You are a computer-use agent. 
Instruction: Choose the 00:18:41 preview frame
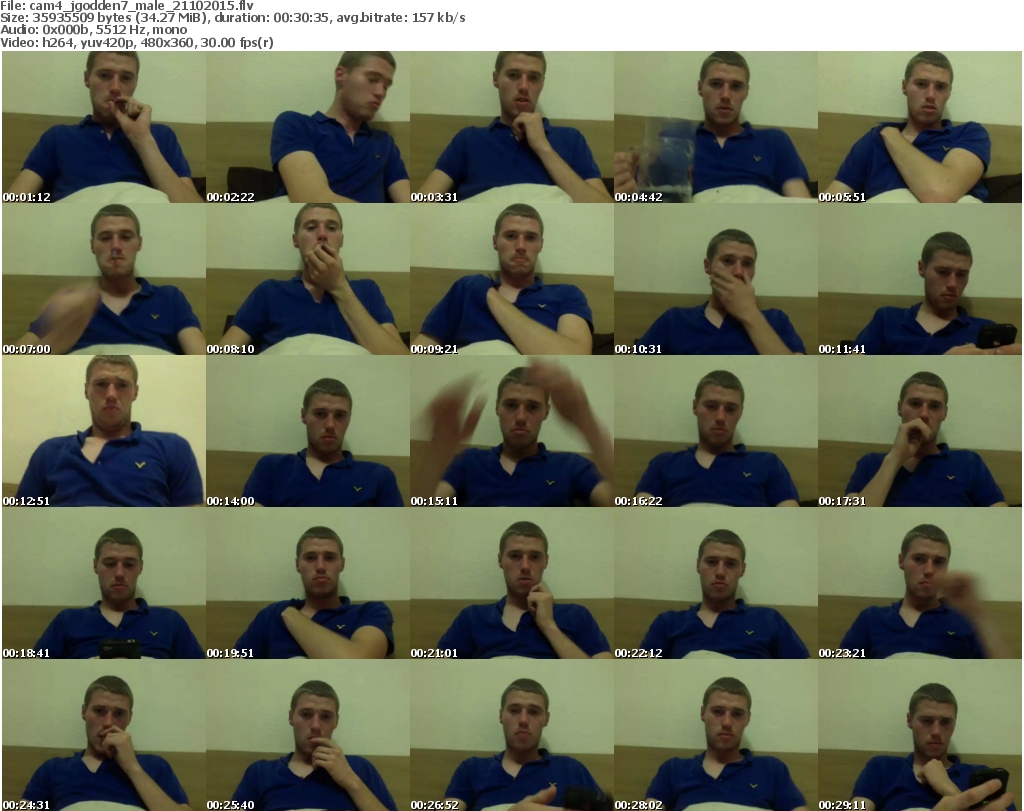point(104,583)
